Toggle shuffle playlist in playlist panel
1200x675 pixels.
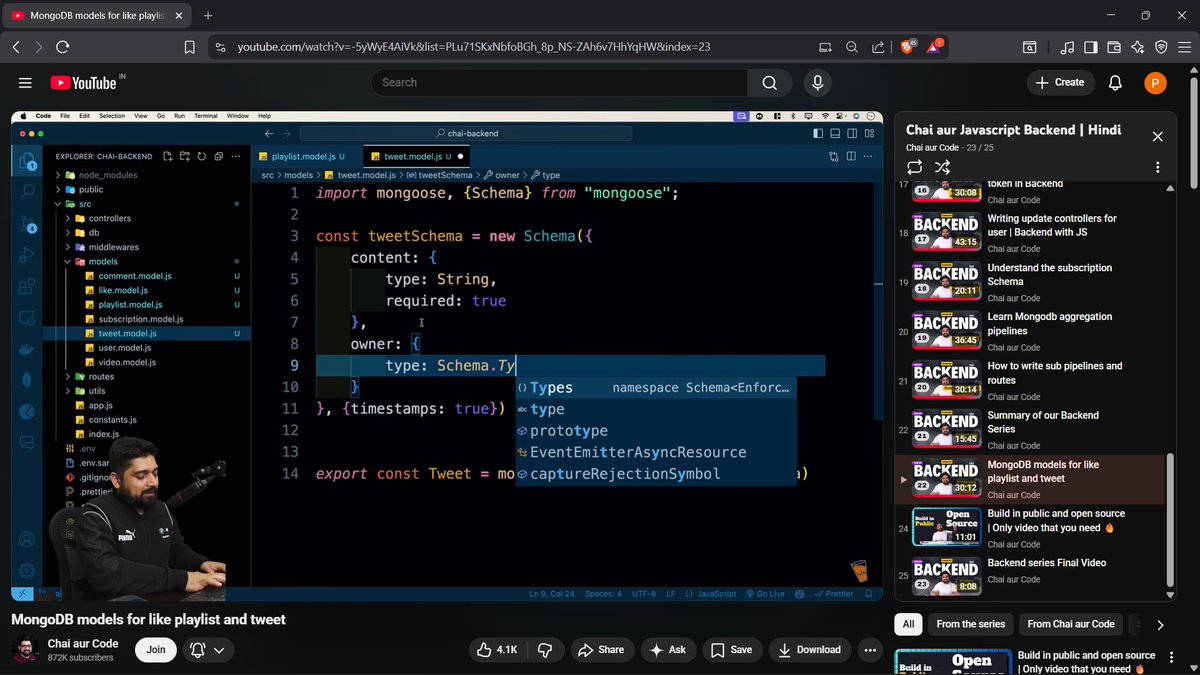pyautogui.click(x=942, y=167)
